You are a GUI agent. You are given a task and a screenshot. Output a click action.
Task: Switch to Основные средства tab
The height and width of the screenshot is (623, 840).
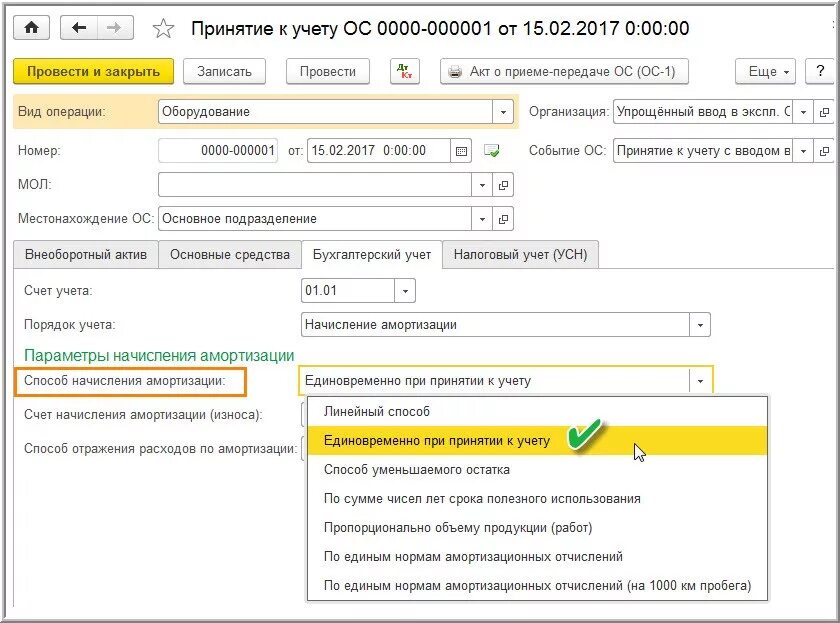(230, 254)
